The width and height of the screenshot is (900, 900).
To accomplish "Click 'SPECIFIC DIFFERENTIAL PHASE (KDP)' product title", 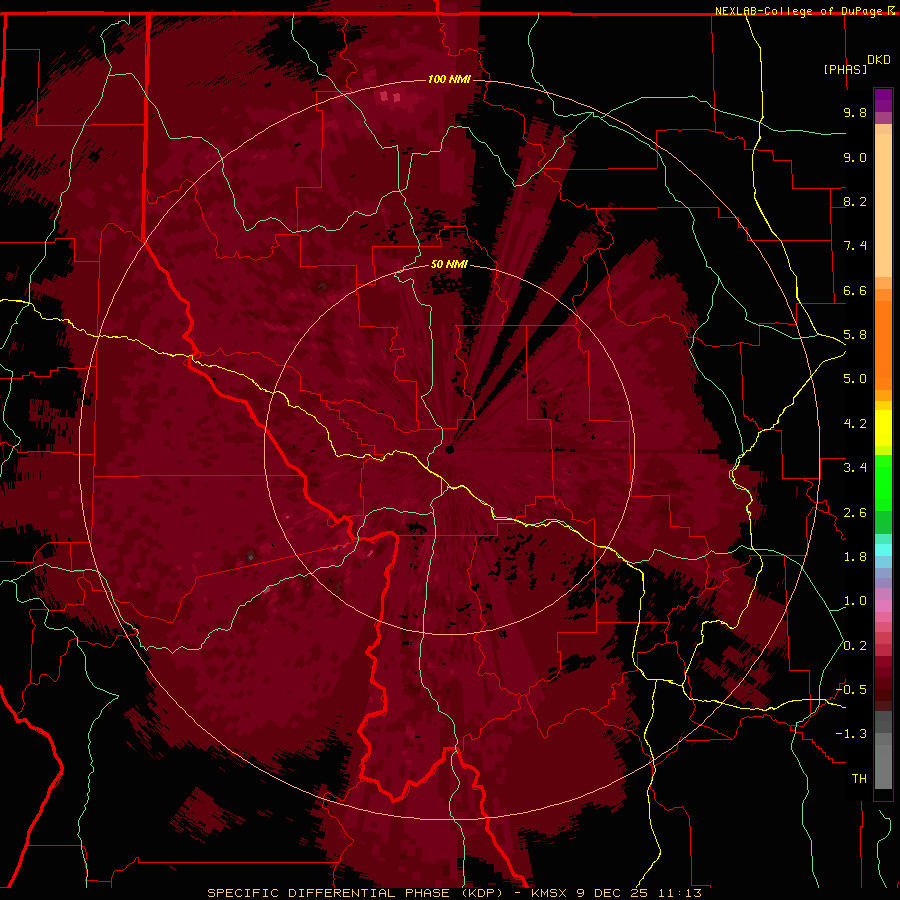I will coord(355,893).
